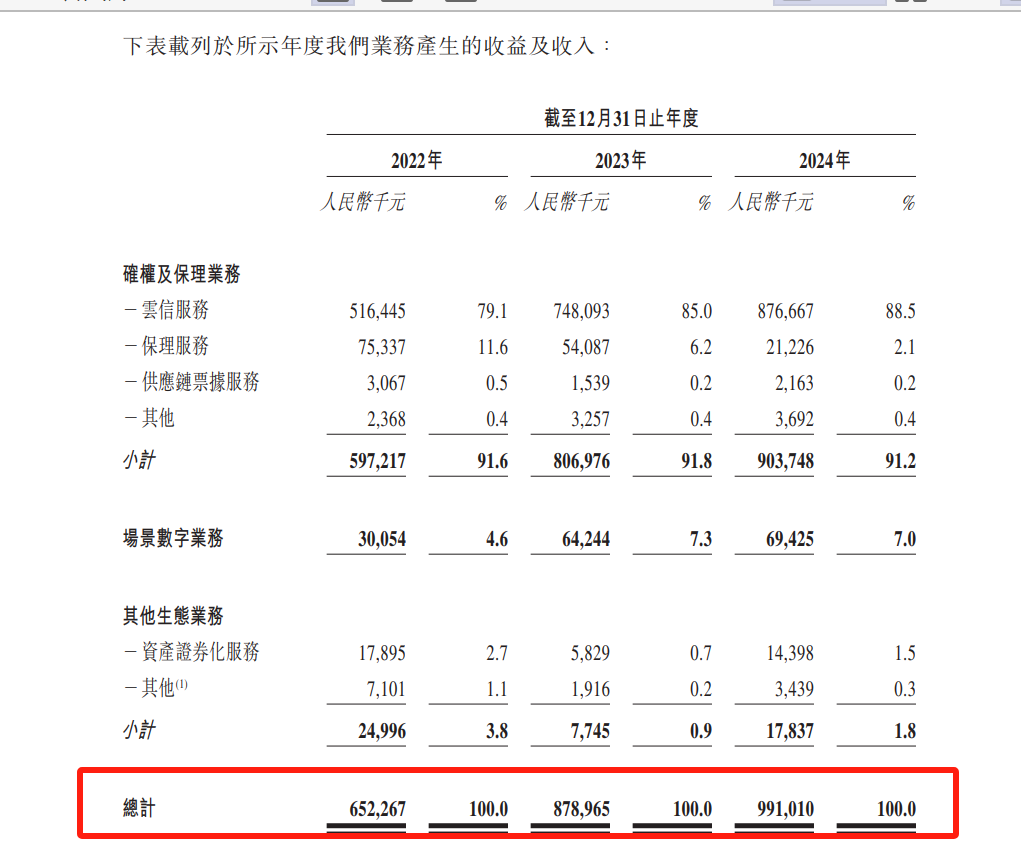Click the row label '場景數字業務'

pyautogui.click(x=173, y=538)
